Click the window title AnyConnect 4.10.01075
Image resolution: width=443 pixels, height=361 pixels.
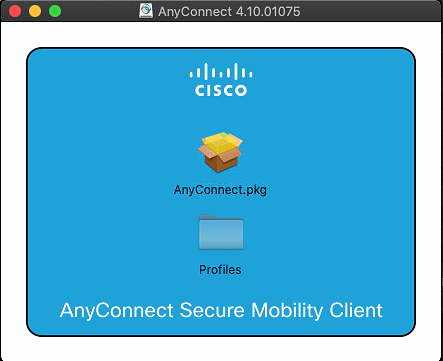click(x=229, y=11)
